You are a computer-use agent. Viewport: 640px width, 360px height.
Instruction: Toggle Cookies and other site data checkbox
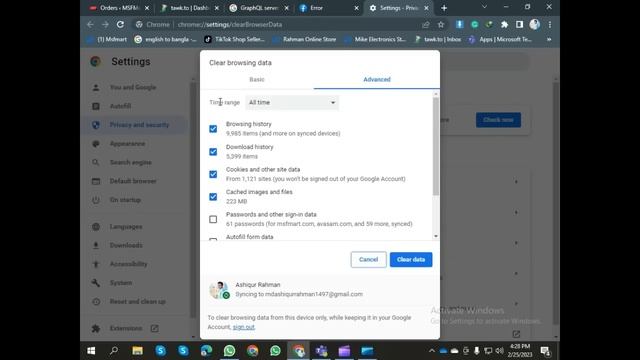(x=213, y=174)
